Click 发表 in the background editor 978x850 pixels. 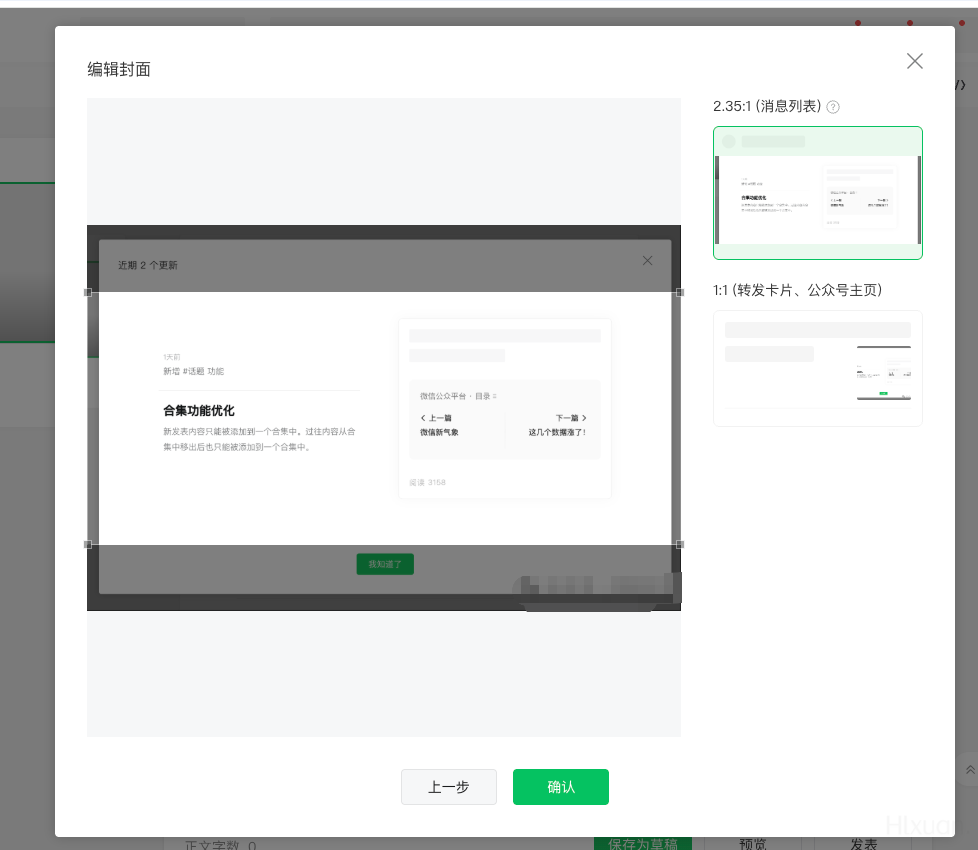864,844
